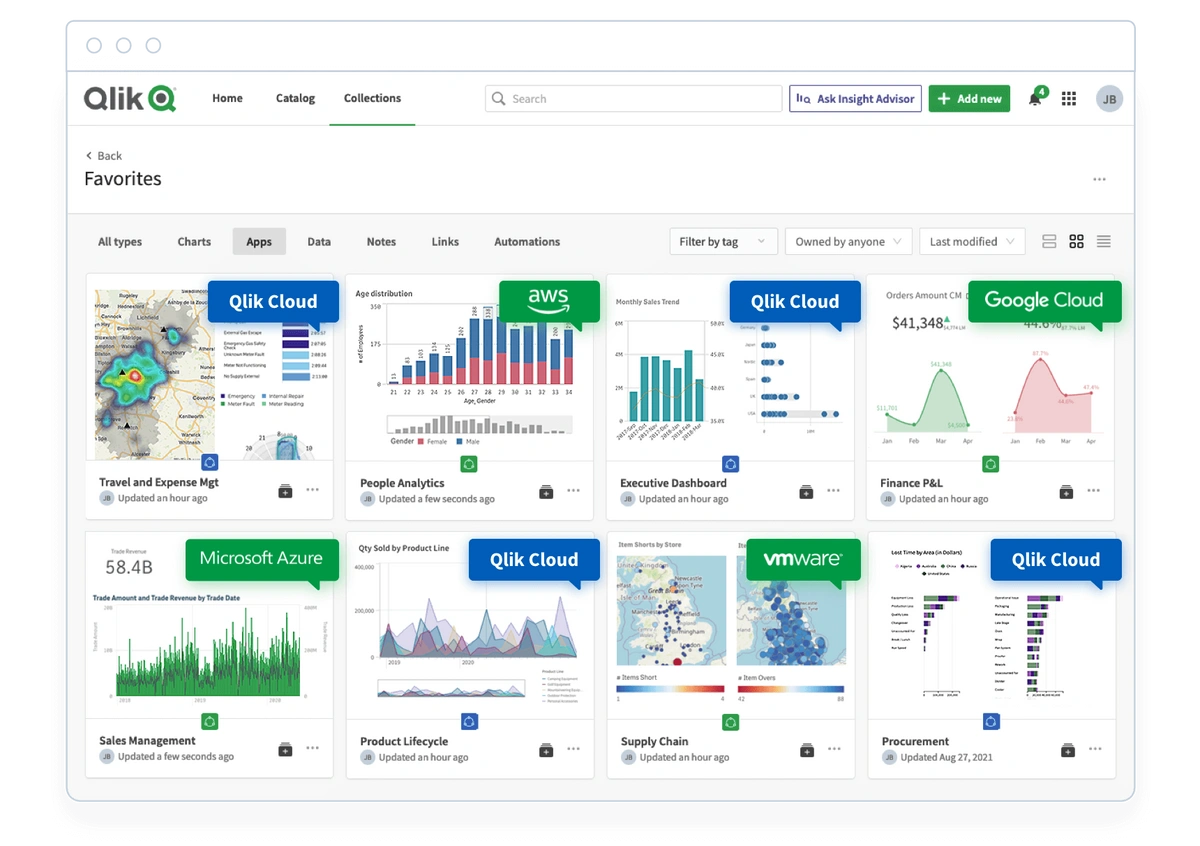Open Finance P&L more options
The width and height of the screenshot is (1200, 846).
[1094, 491]
